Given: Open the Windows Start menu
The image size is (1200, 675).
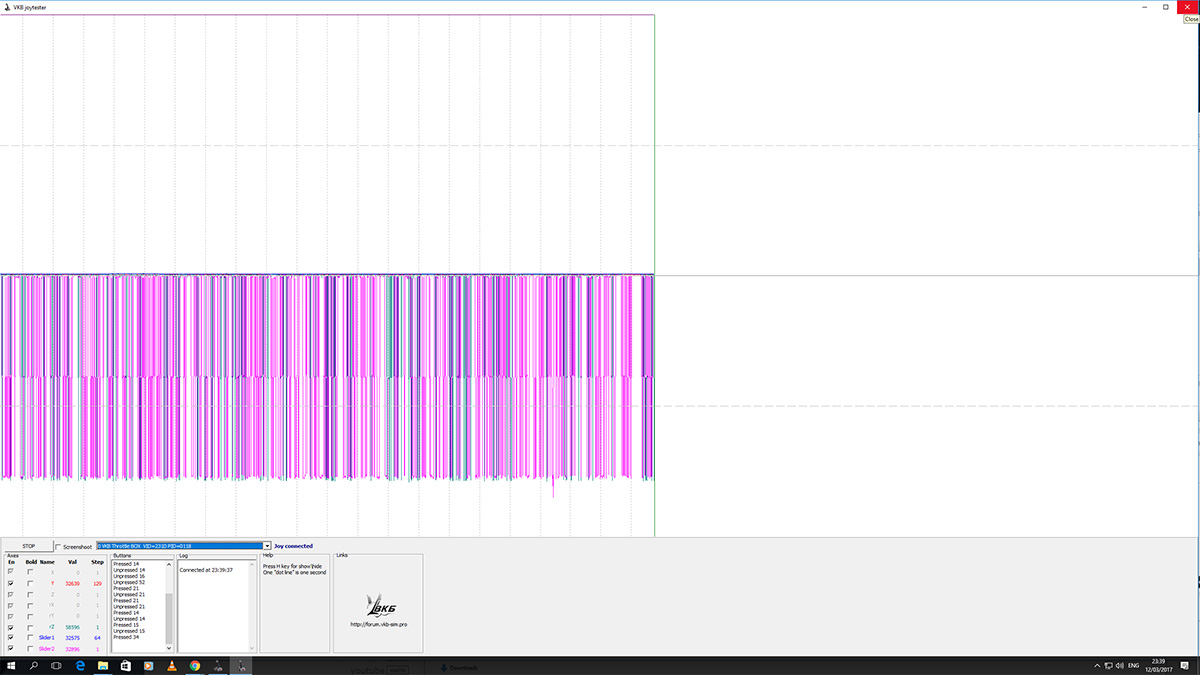Looking at the screenshot, I should (11, 665).
